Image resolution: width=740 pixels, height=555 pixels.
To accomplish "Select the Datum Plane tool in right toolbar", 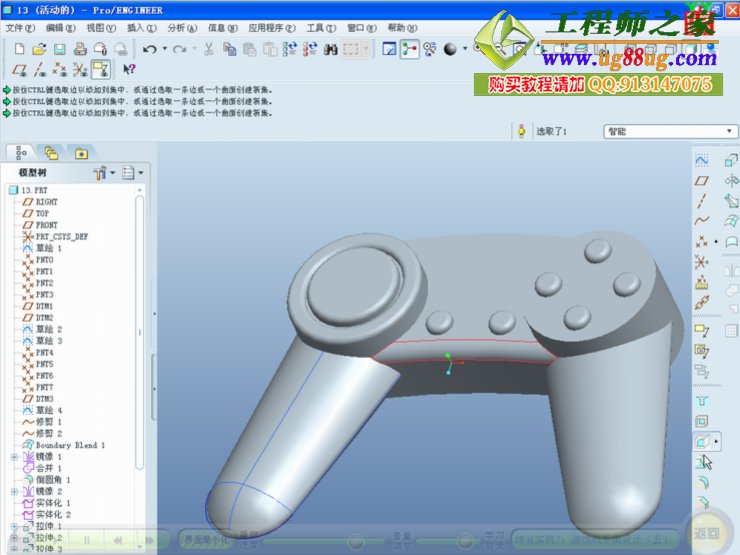I will 702,180.
